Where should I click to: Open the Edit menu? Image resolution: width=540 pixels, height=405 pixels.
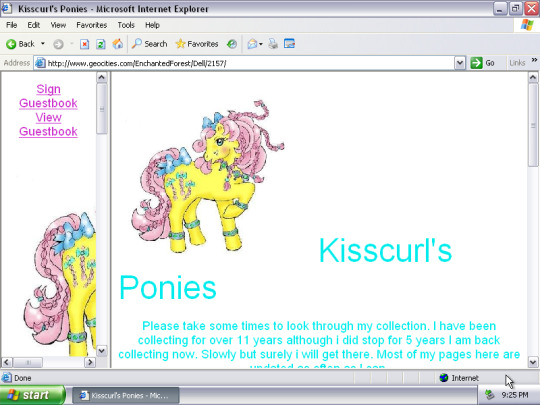[33, 25]
